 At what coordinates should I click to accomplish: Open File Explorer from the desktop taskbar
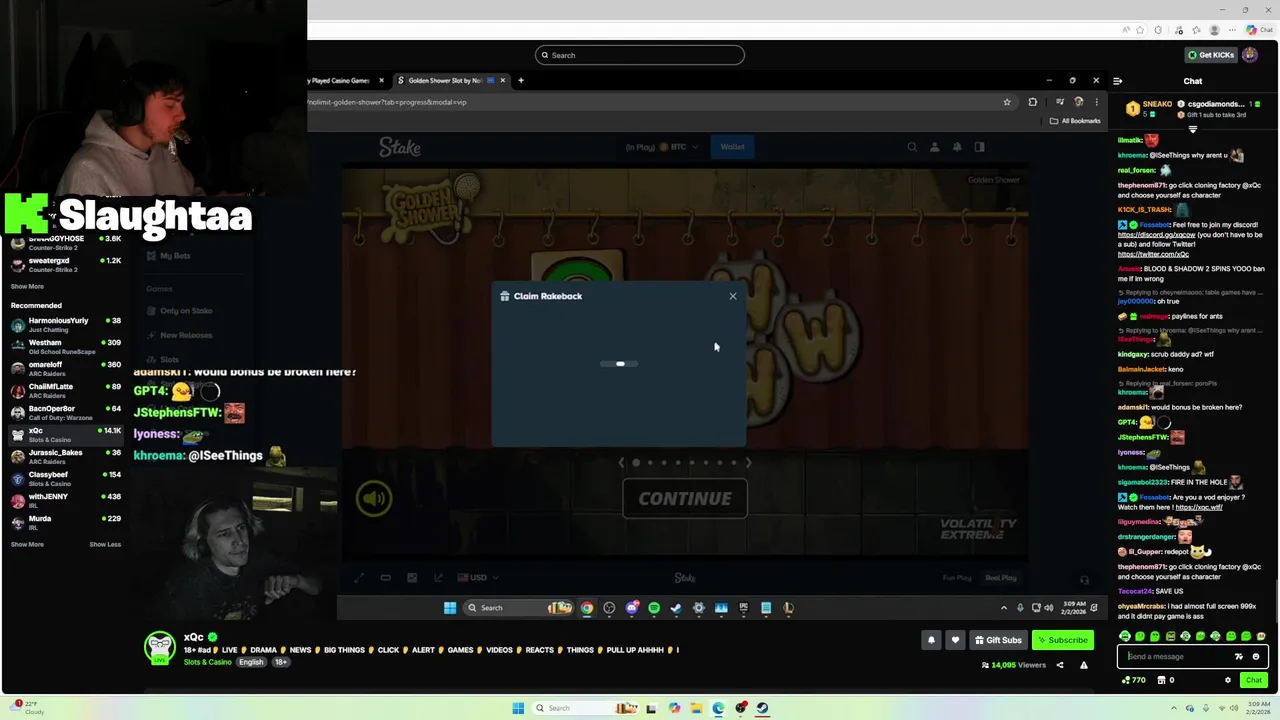pyautogui.click(x=696, y=708)
